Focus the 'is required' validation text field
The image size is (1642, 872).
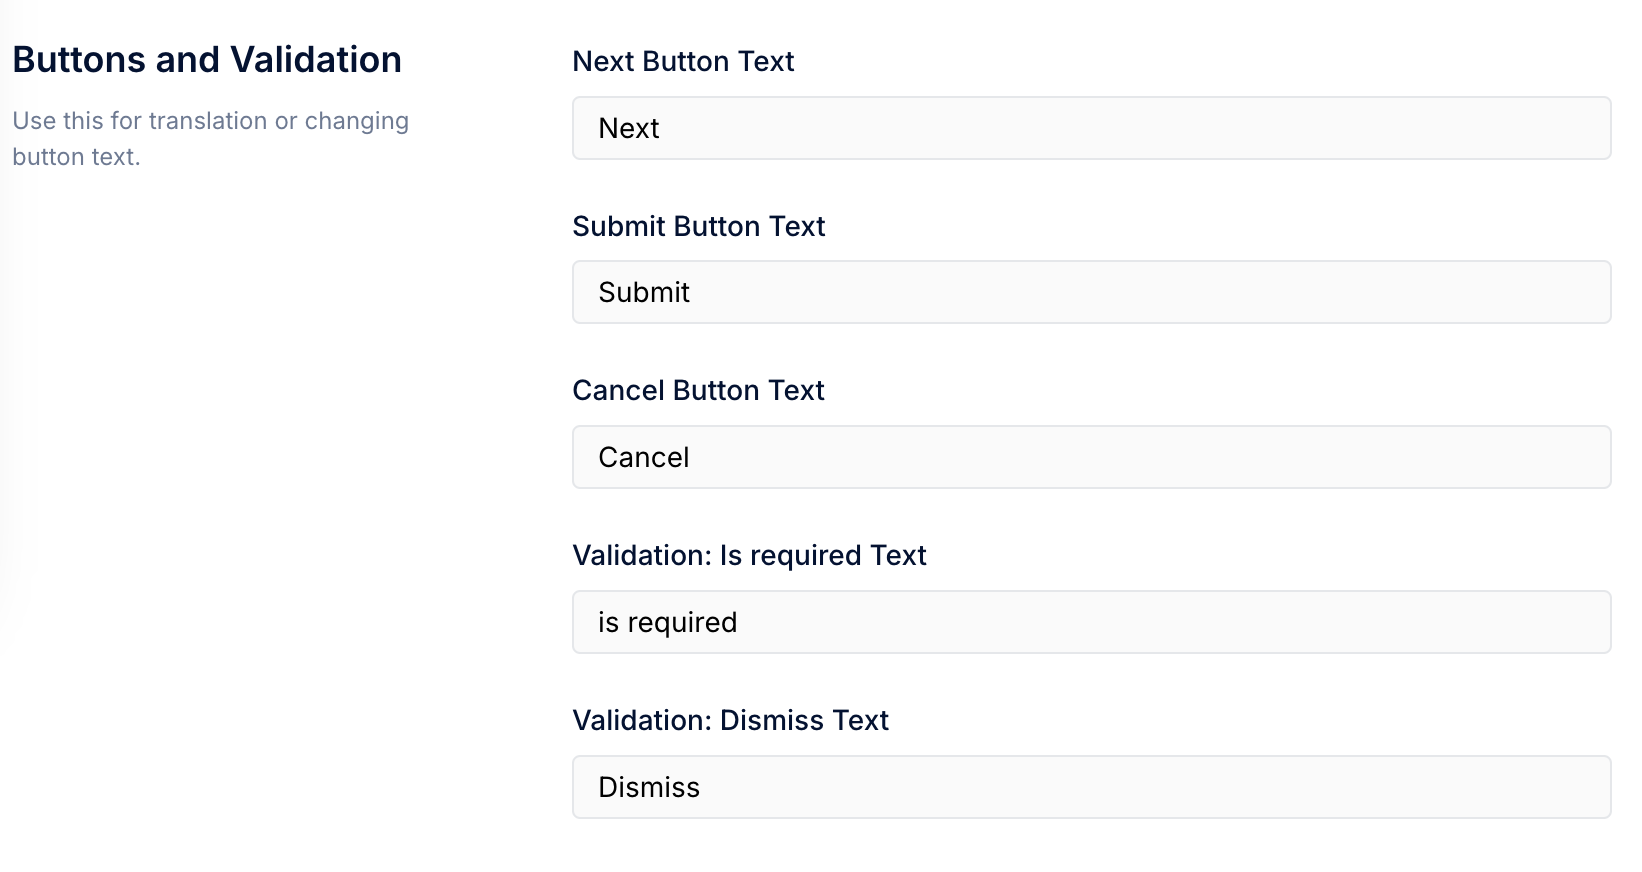pyautogui.click(x=1091, y=622)
